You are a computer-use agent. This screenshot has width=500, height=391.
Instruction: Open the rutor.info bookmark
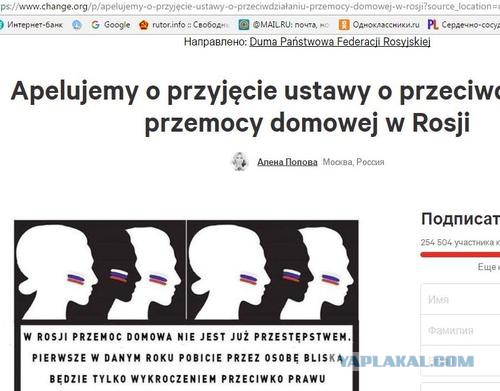[x=184, y=24]
